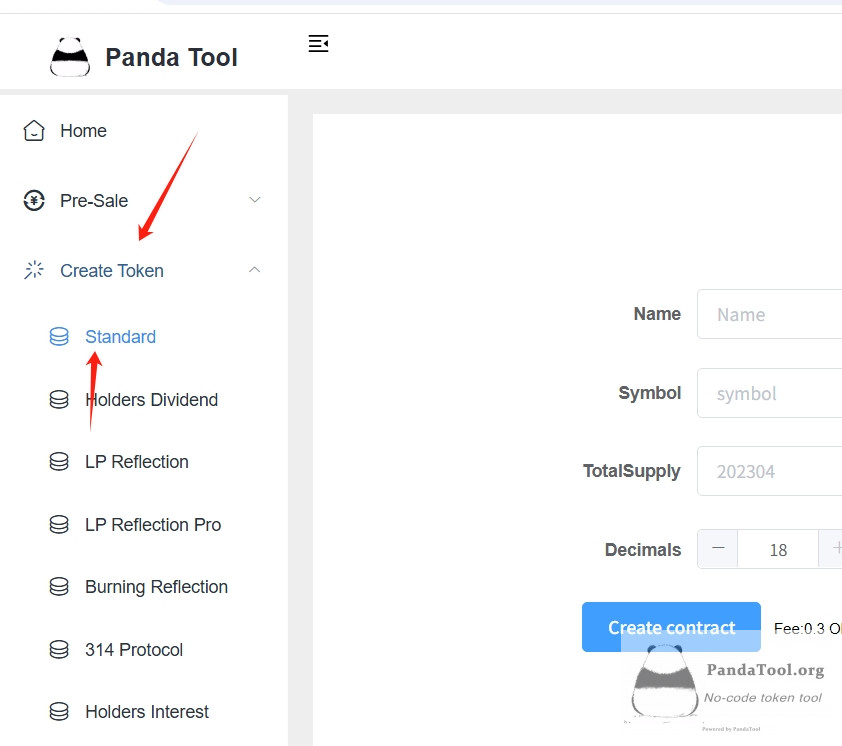Open the Pre-Sale menu
This screenshot has height=746, width=842.
point(144,200)
